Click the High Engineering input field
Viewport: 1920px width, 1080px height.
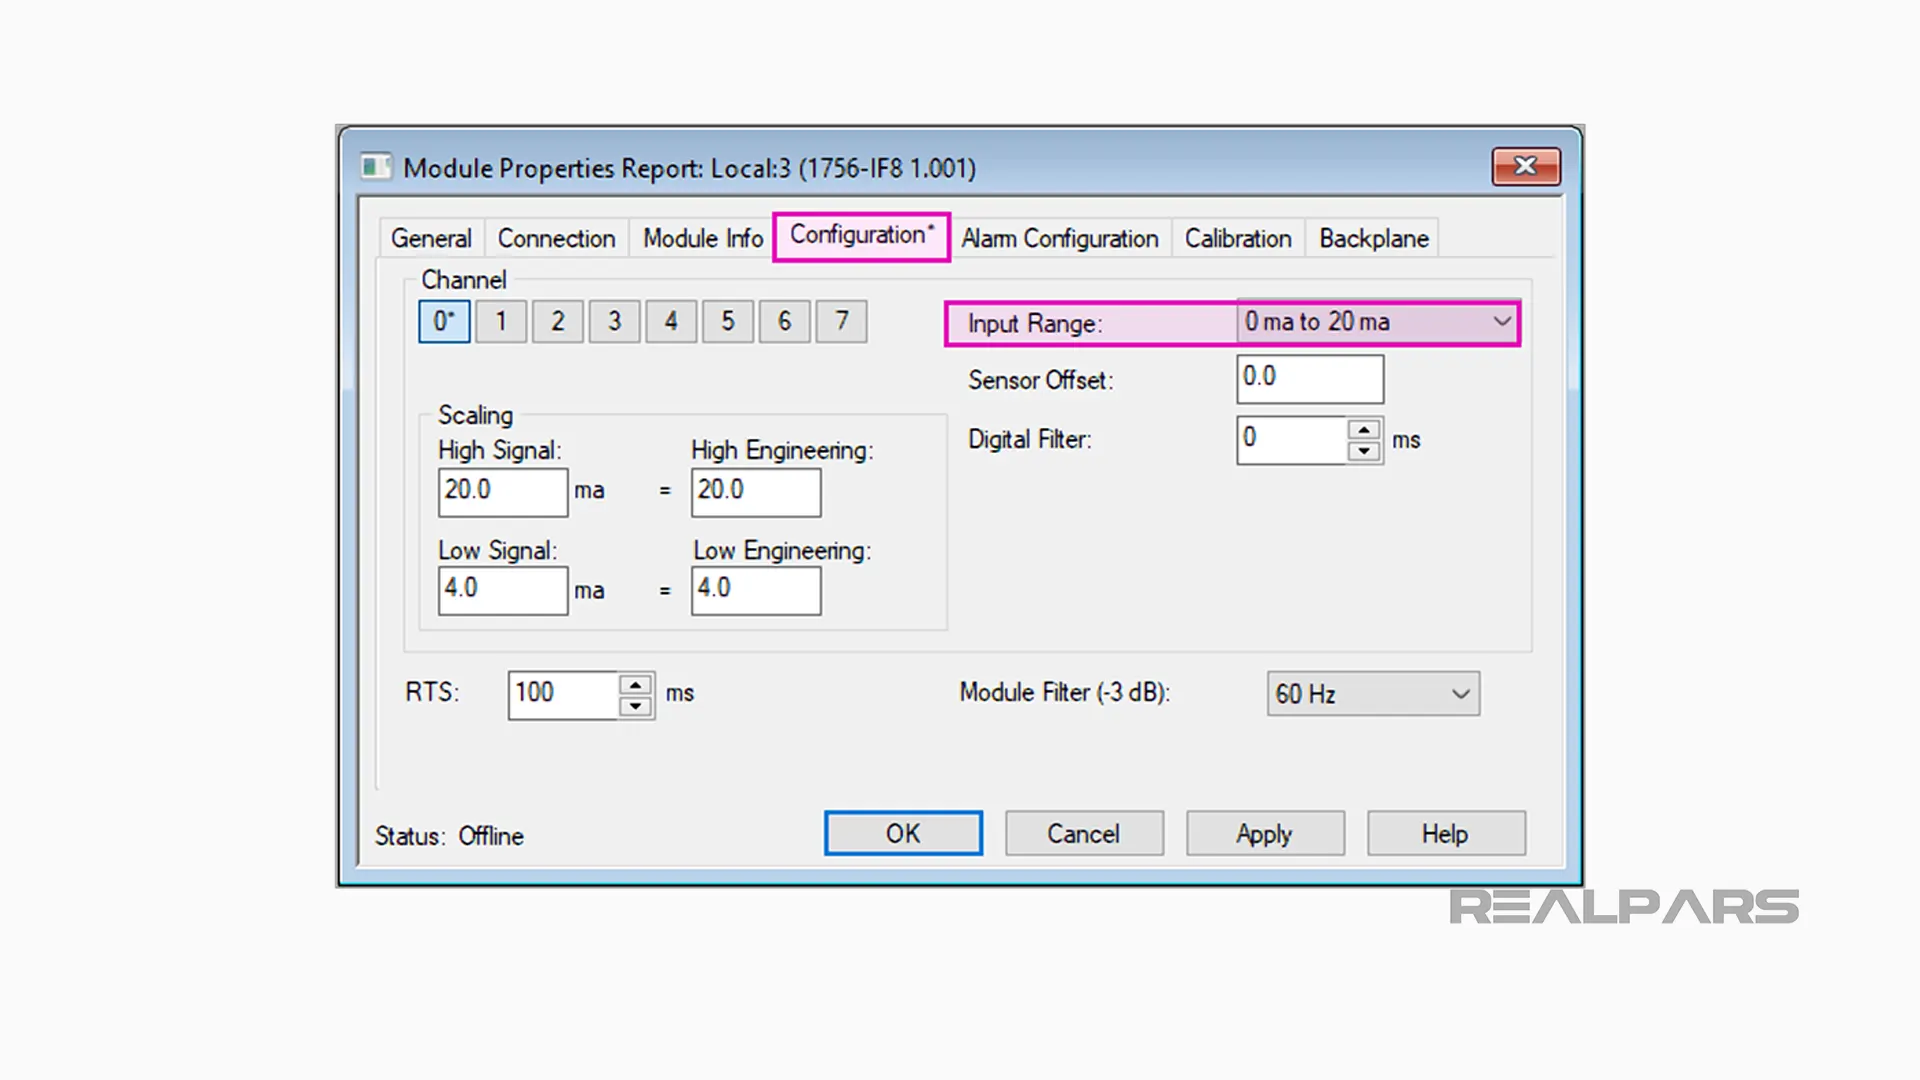coord(755,491)
